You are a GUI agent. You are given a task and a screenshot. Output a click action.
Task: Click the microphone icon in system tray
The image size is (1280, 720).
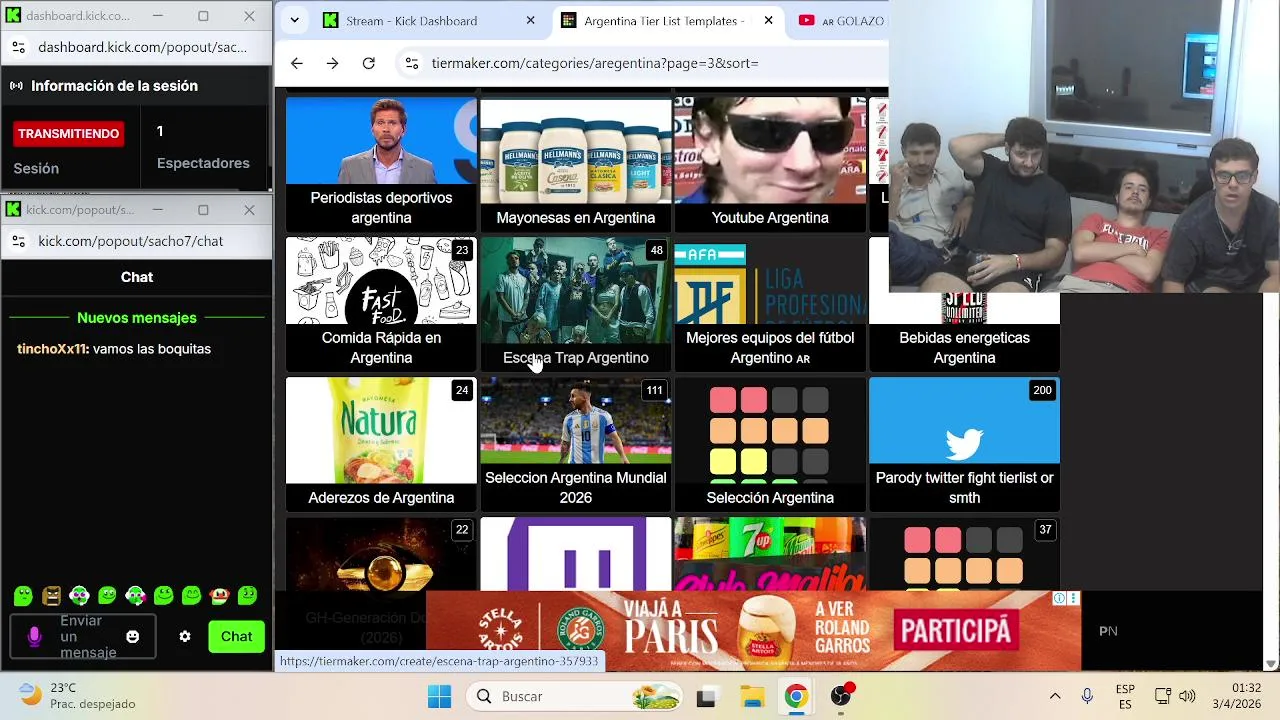coord(1087,696)
